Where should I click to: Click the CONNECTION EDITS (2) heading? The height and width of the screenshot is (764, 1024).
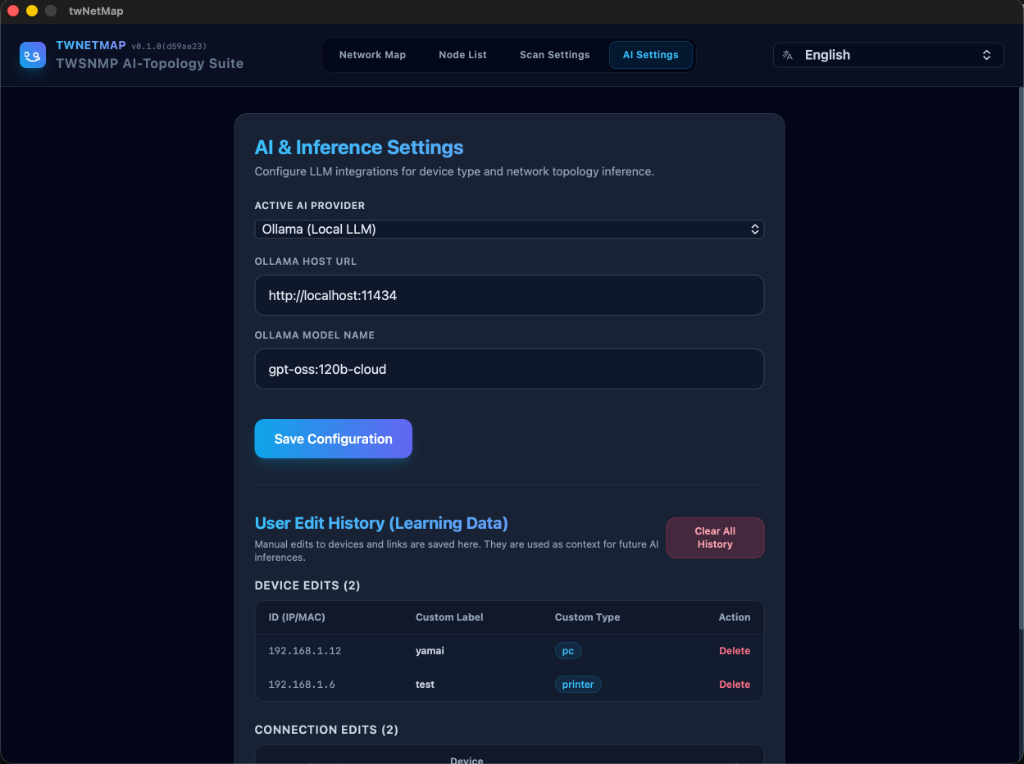pyautogui.click(x=326, y=729)
